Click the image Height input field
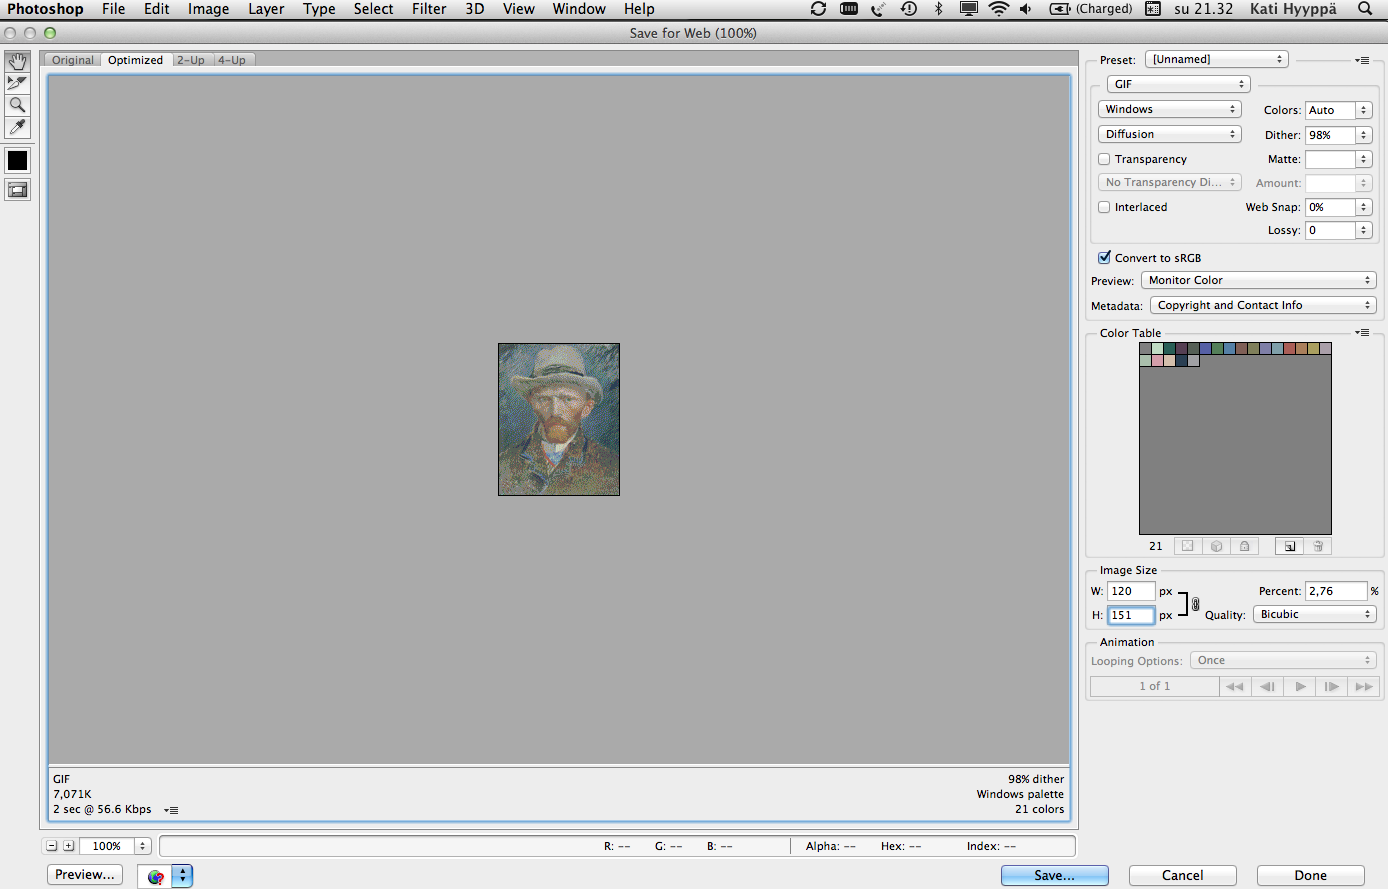 [x=1131, y=615]
